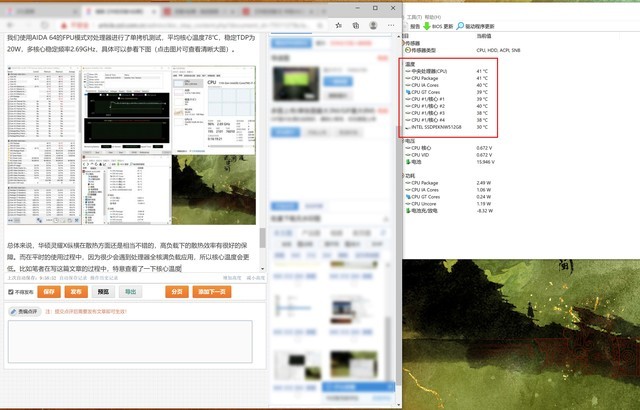
Task: Switch to the fourth browser tab
Action: [280, 11]
